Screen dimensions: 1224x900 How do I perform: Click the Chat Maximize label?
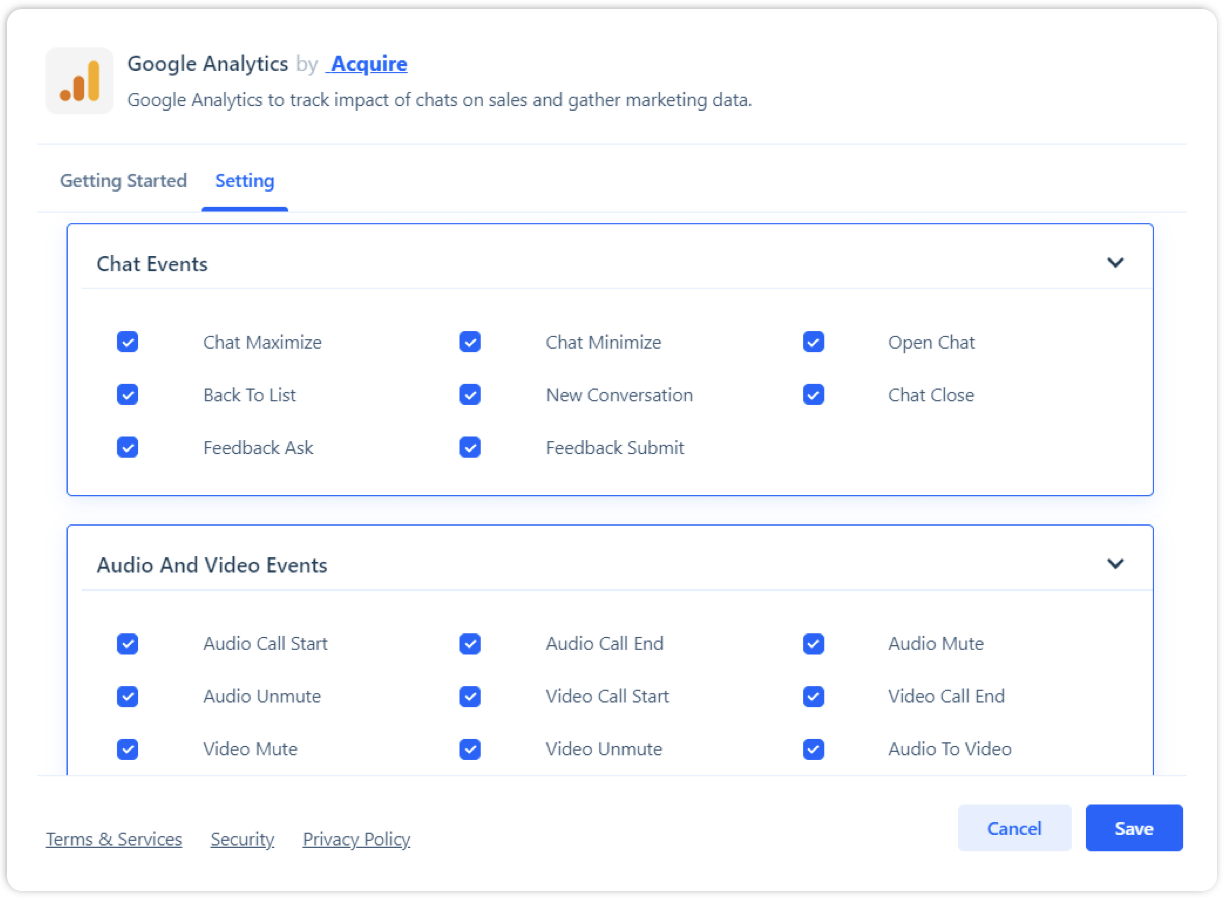(262, 342)
